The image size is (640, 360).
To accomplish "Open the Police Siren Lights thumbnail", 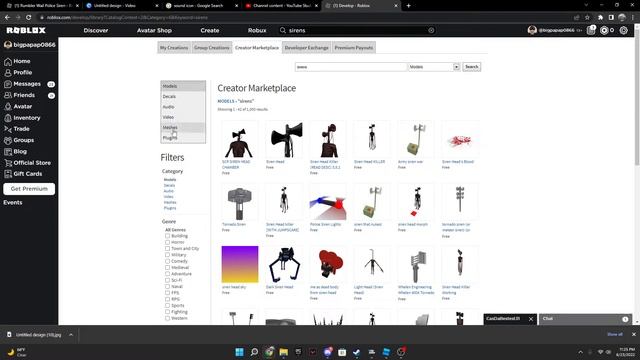I will tap(327, 202).
